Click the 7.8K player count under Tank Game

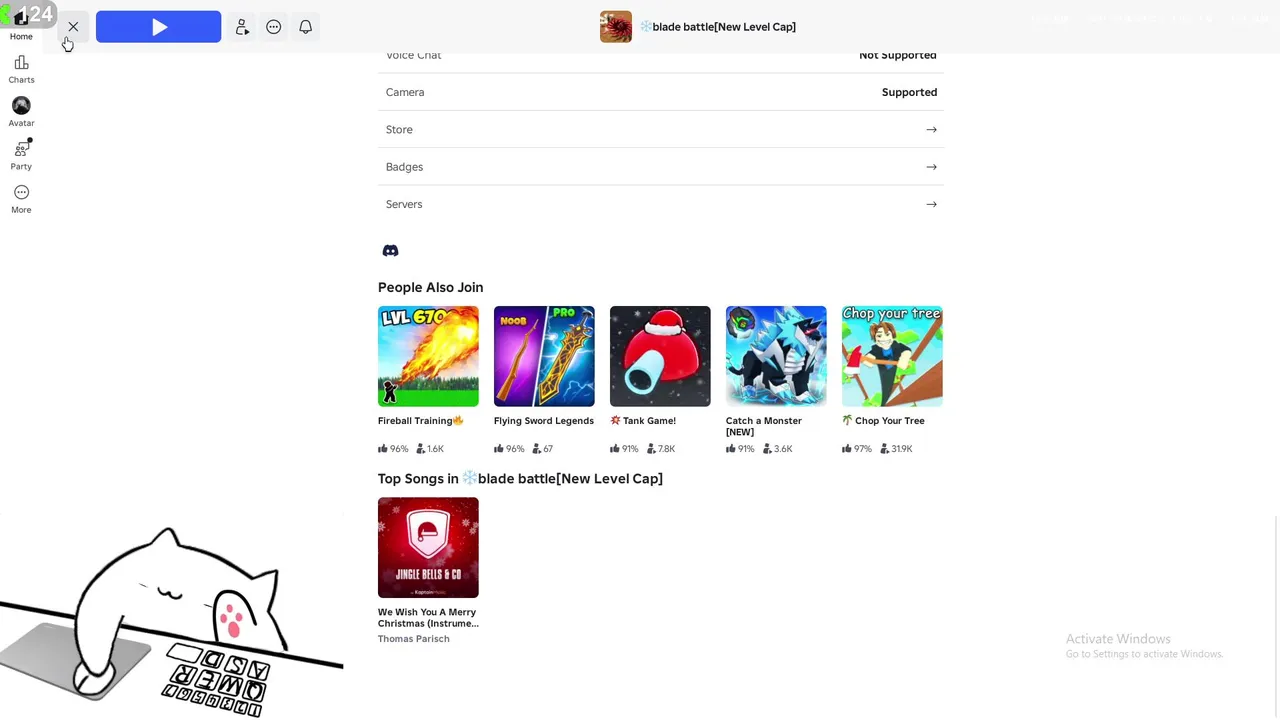662,449
